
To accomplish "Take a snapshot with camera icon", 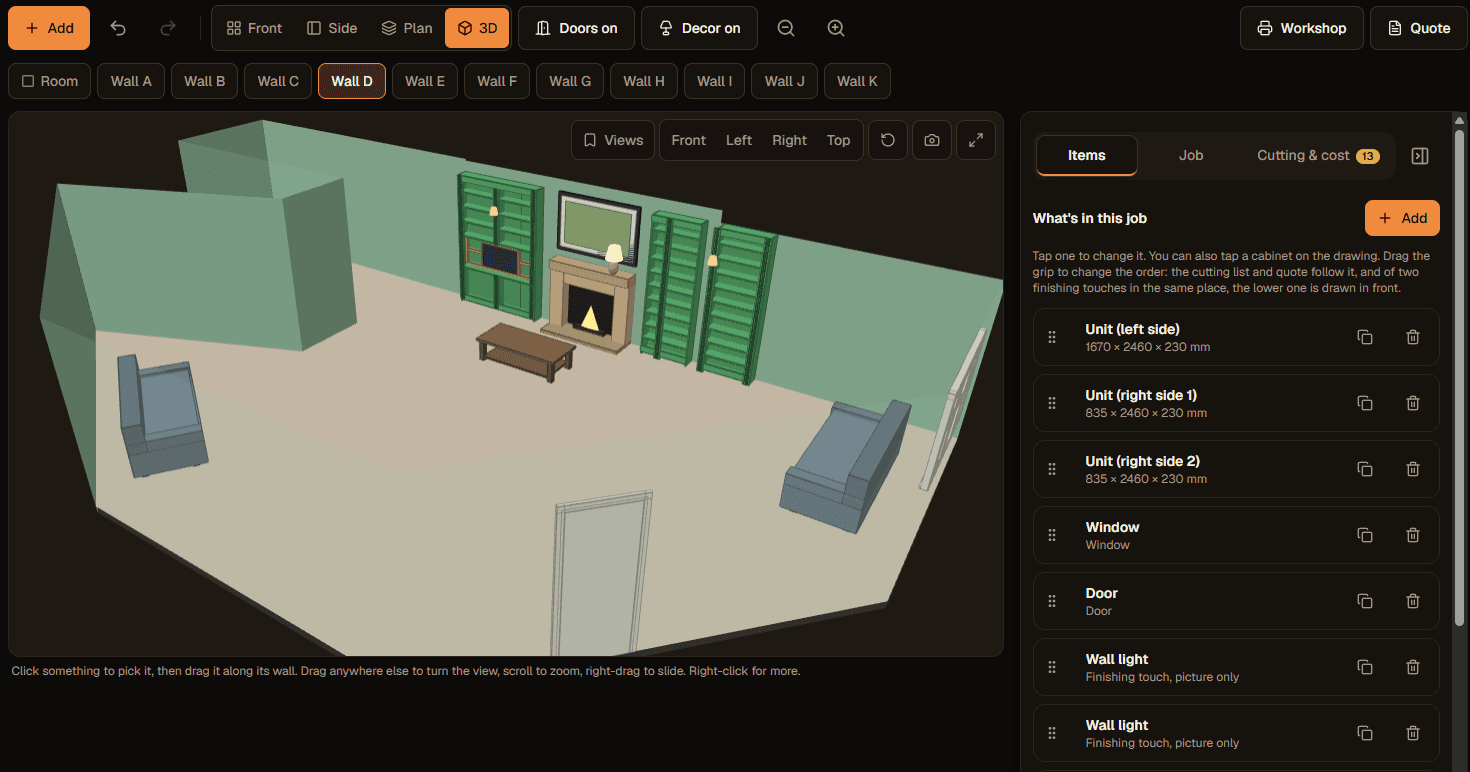I will coord(932,140).
